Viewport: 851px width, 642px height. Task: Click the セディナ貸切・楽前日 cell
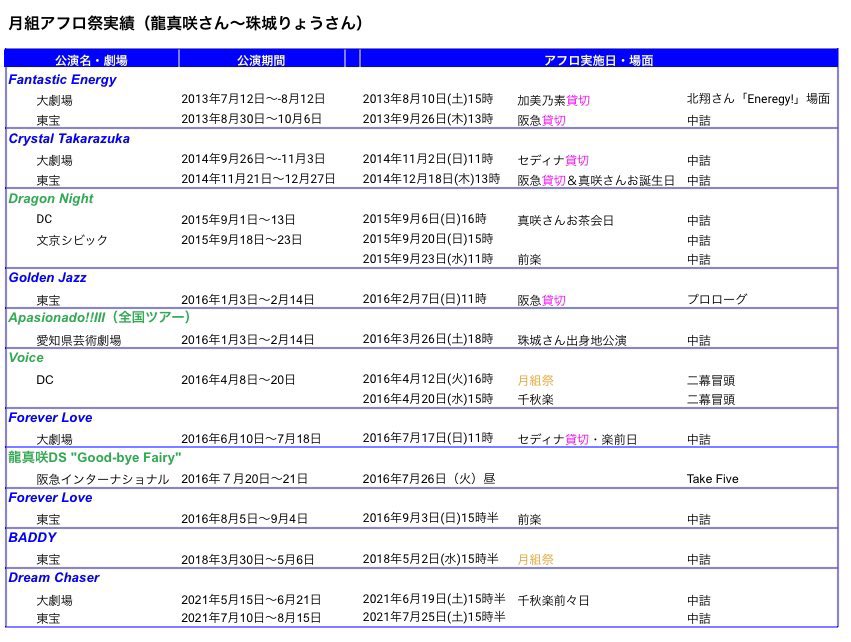click(577, 439)
